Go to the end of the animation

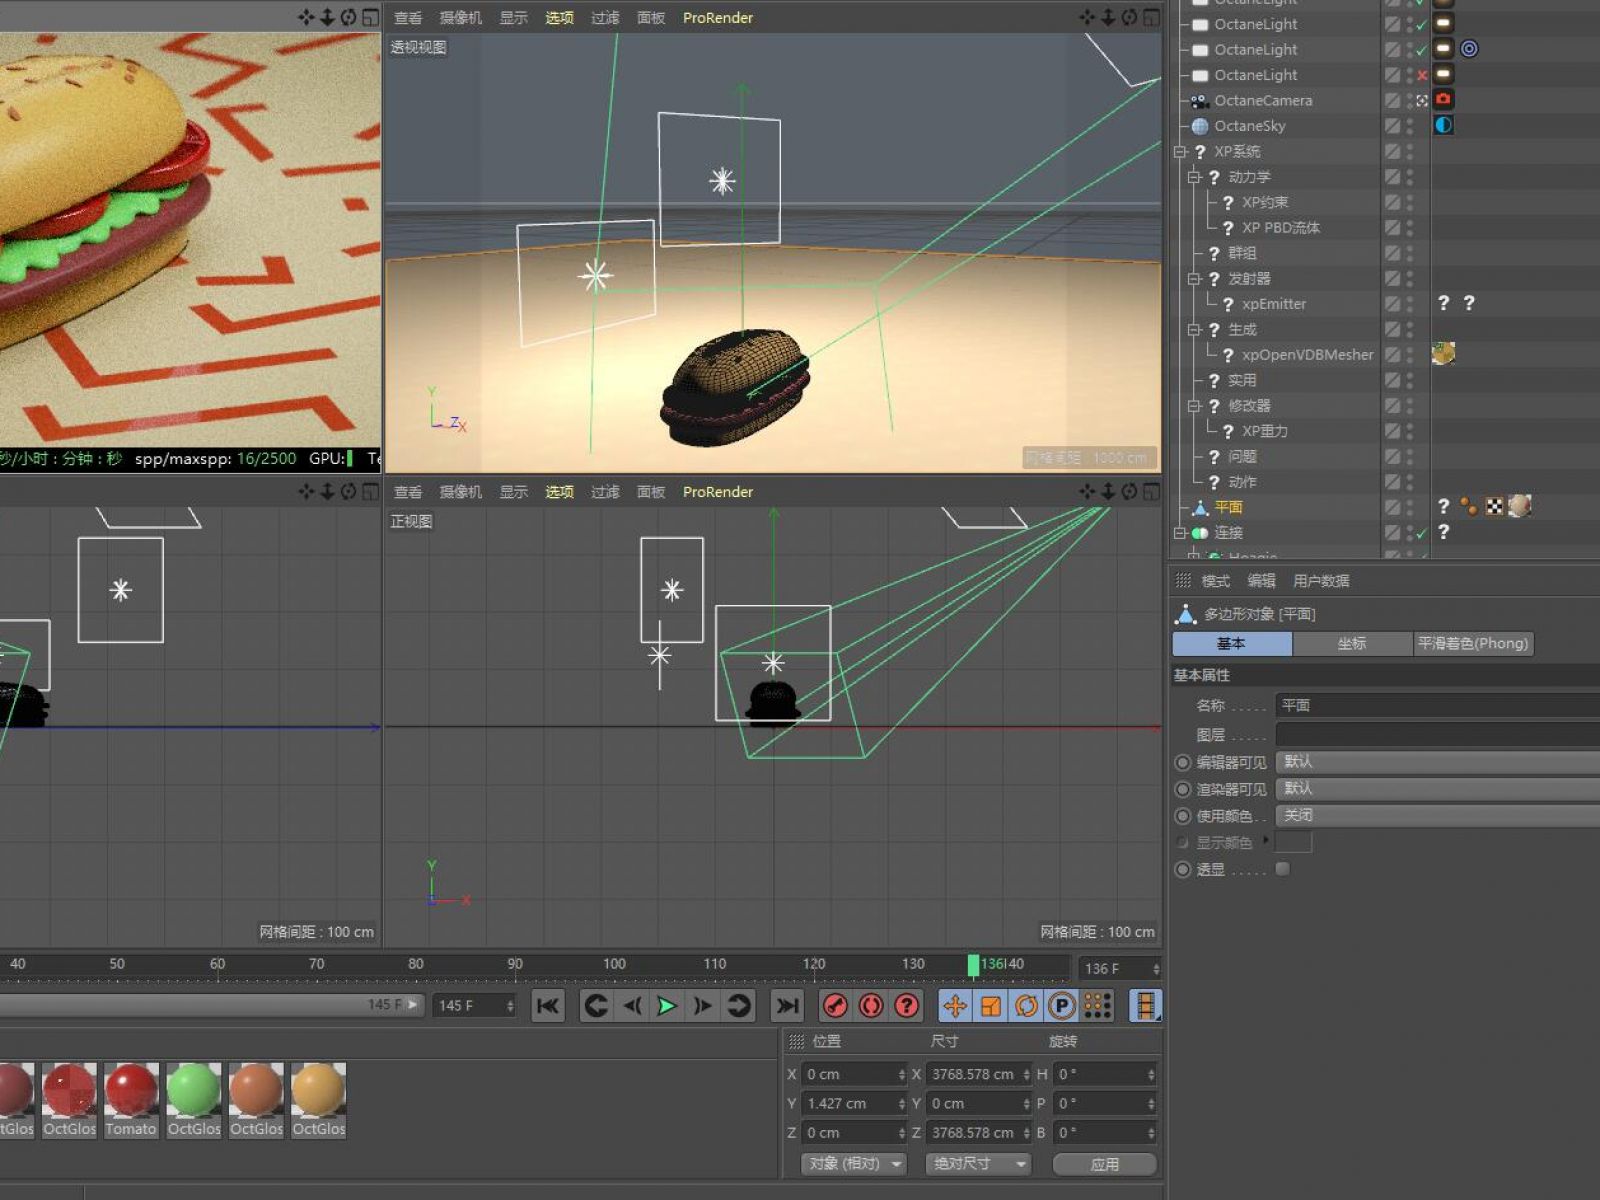(788, 1006)
